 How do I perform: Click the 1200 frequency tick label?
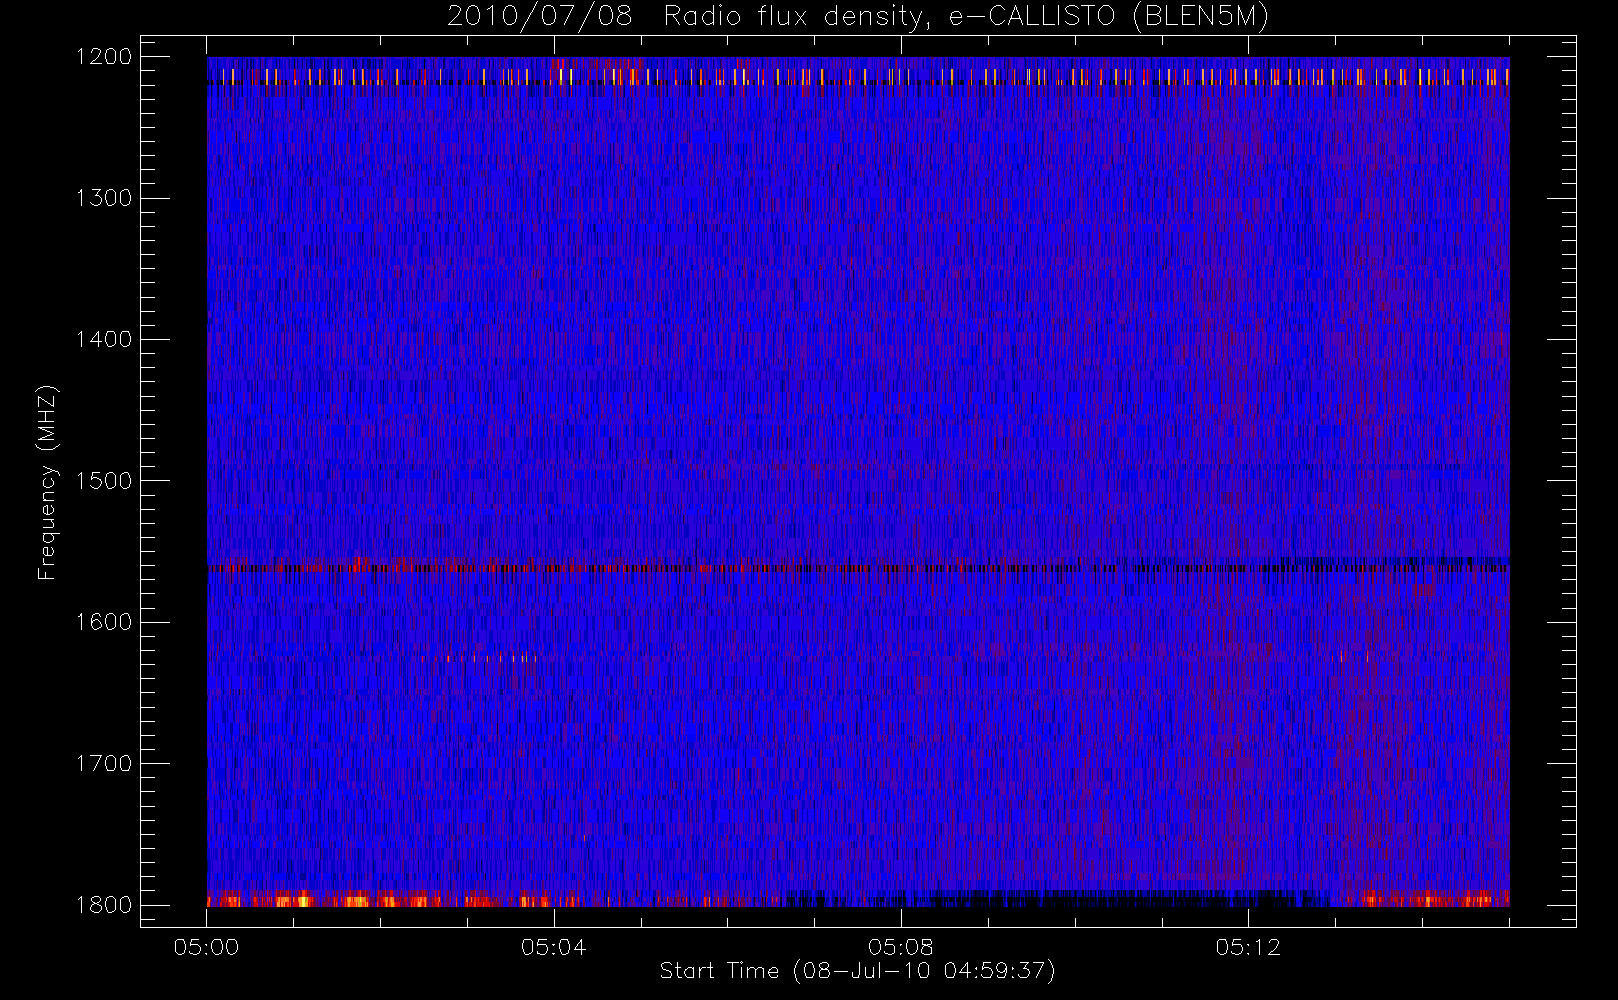coord(104,56)
